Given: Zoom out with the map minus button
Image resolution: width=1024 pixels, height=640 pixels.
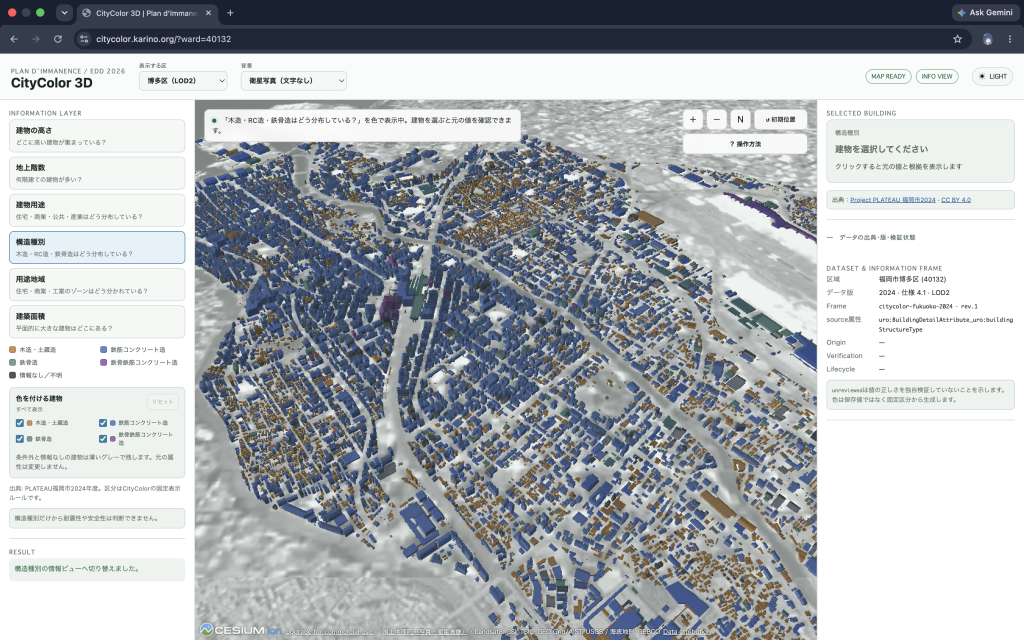Looking at the screenshot, I should coord(716,120).
